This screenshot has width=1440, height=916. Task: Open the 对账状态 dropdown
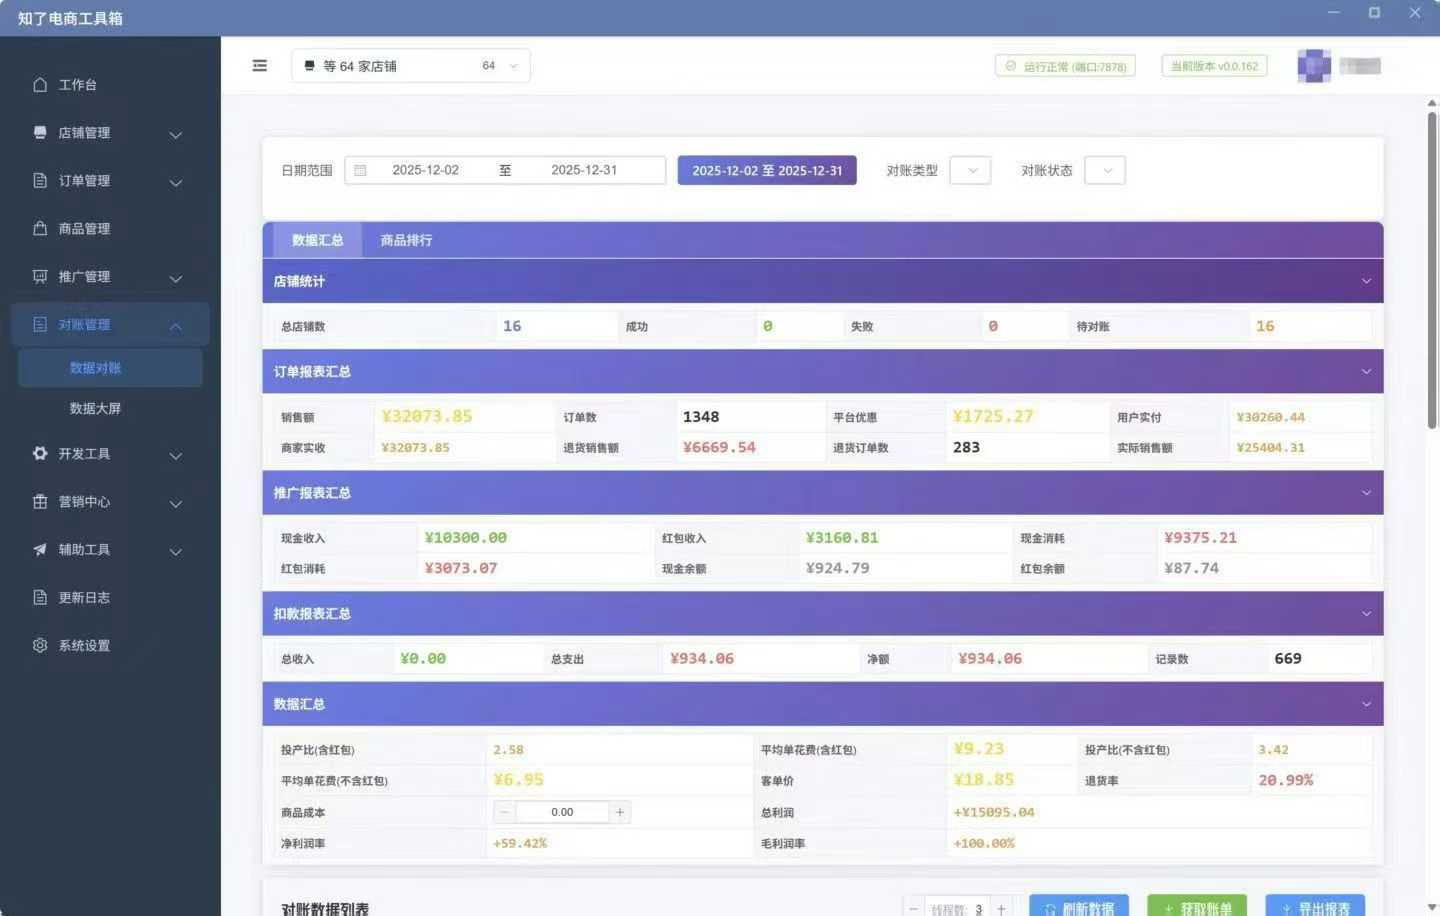[1105, 171]
